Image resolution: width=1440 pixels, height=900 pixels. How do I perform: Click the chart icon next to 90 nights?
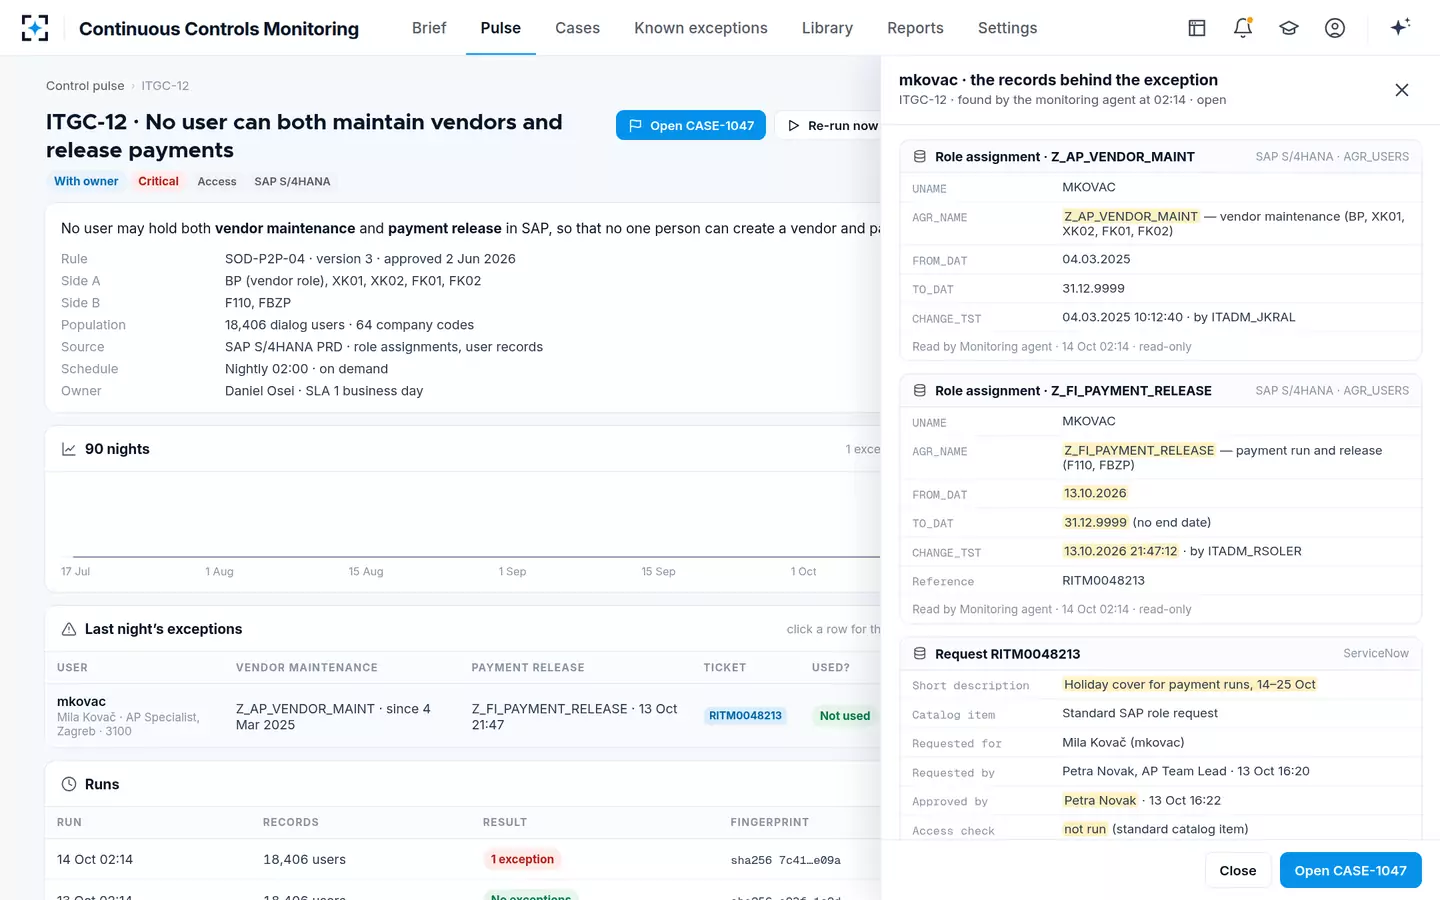point(69,449)
